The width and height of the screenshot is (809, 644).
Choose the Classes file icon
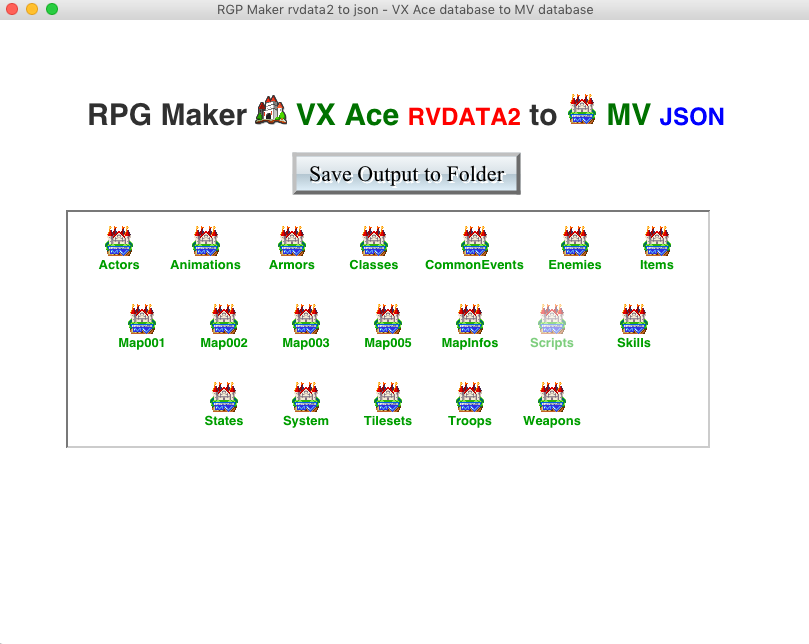(374, 242)
